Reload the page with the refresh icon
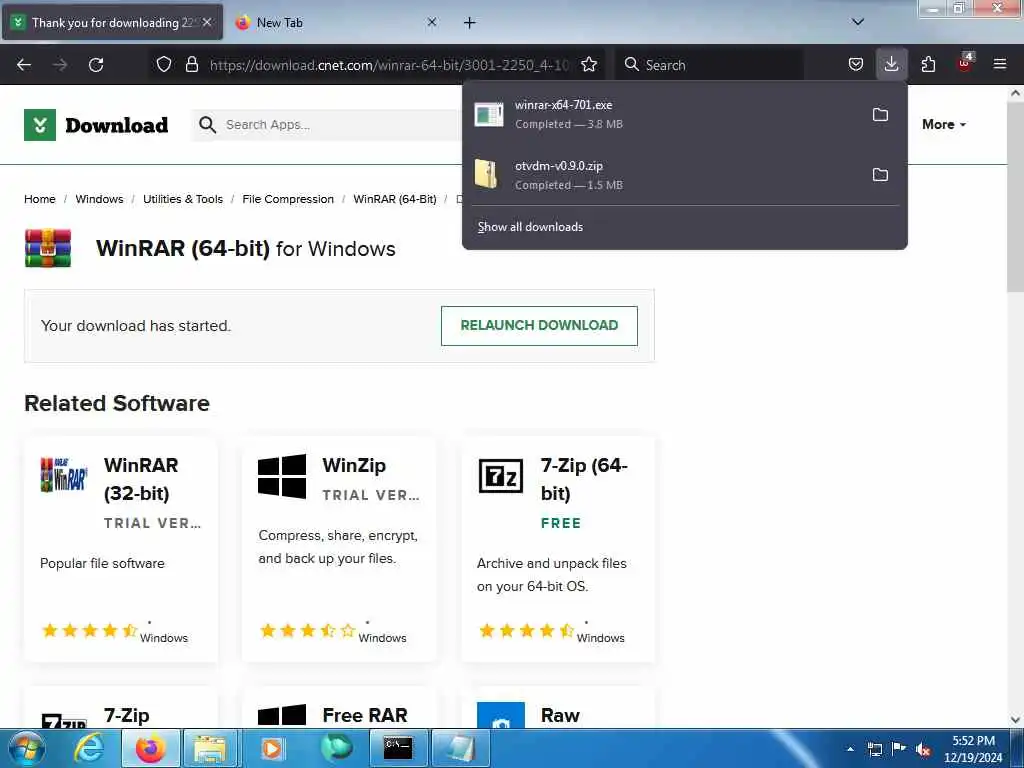Image resolution: width=1024 pixels, height=768 pixels. coord(96,65)
